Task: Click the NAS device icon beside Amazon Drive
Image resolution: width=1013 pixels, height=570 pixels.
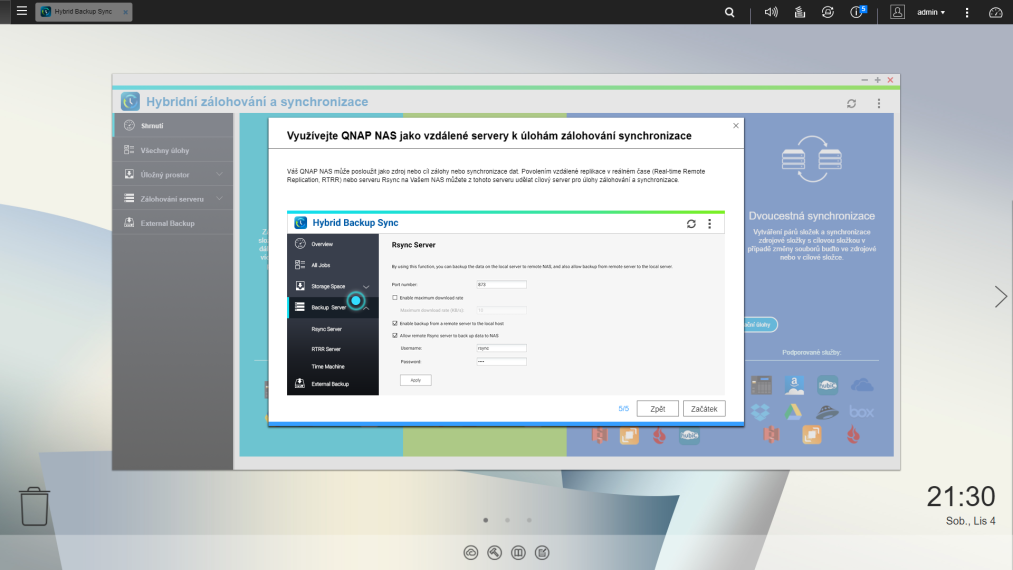Action: point(761,385)
